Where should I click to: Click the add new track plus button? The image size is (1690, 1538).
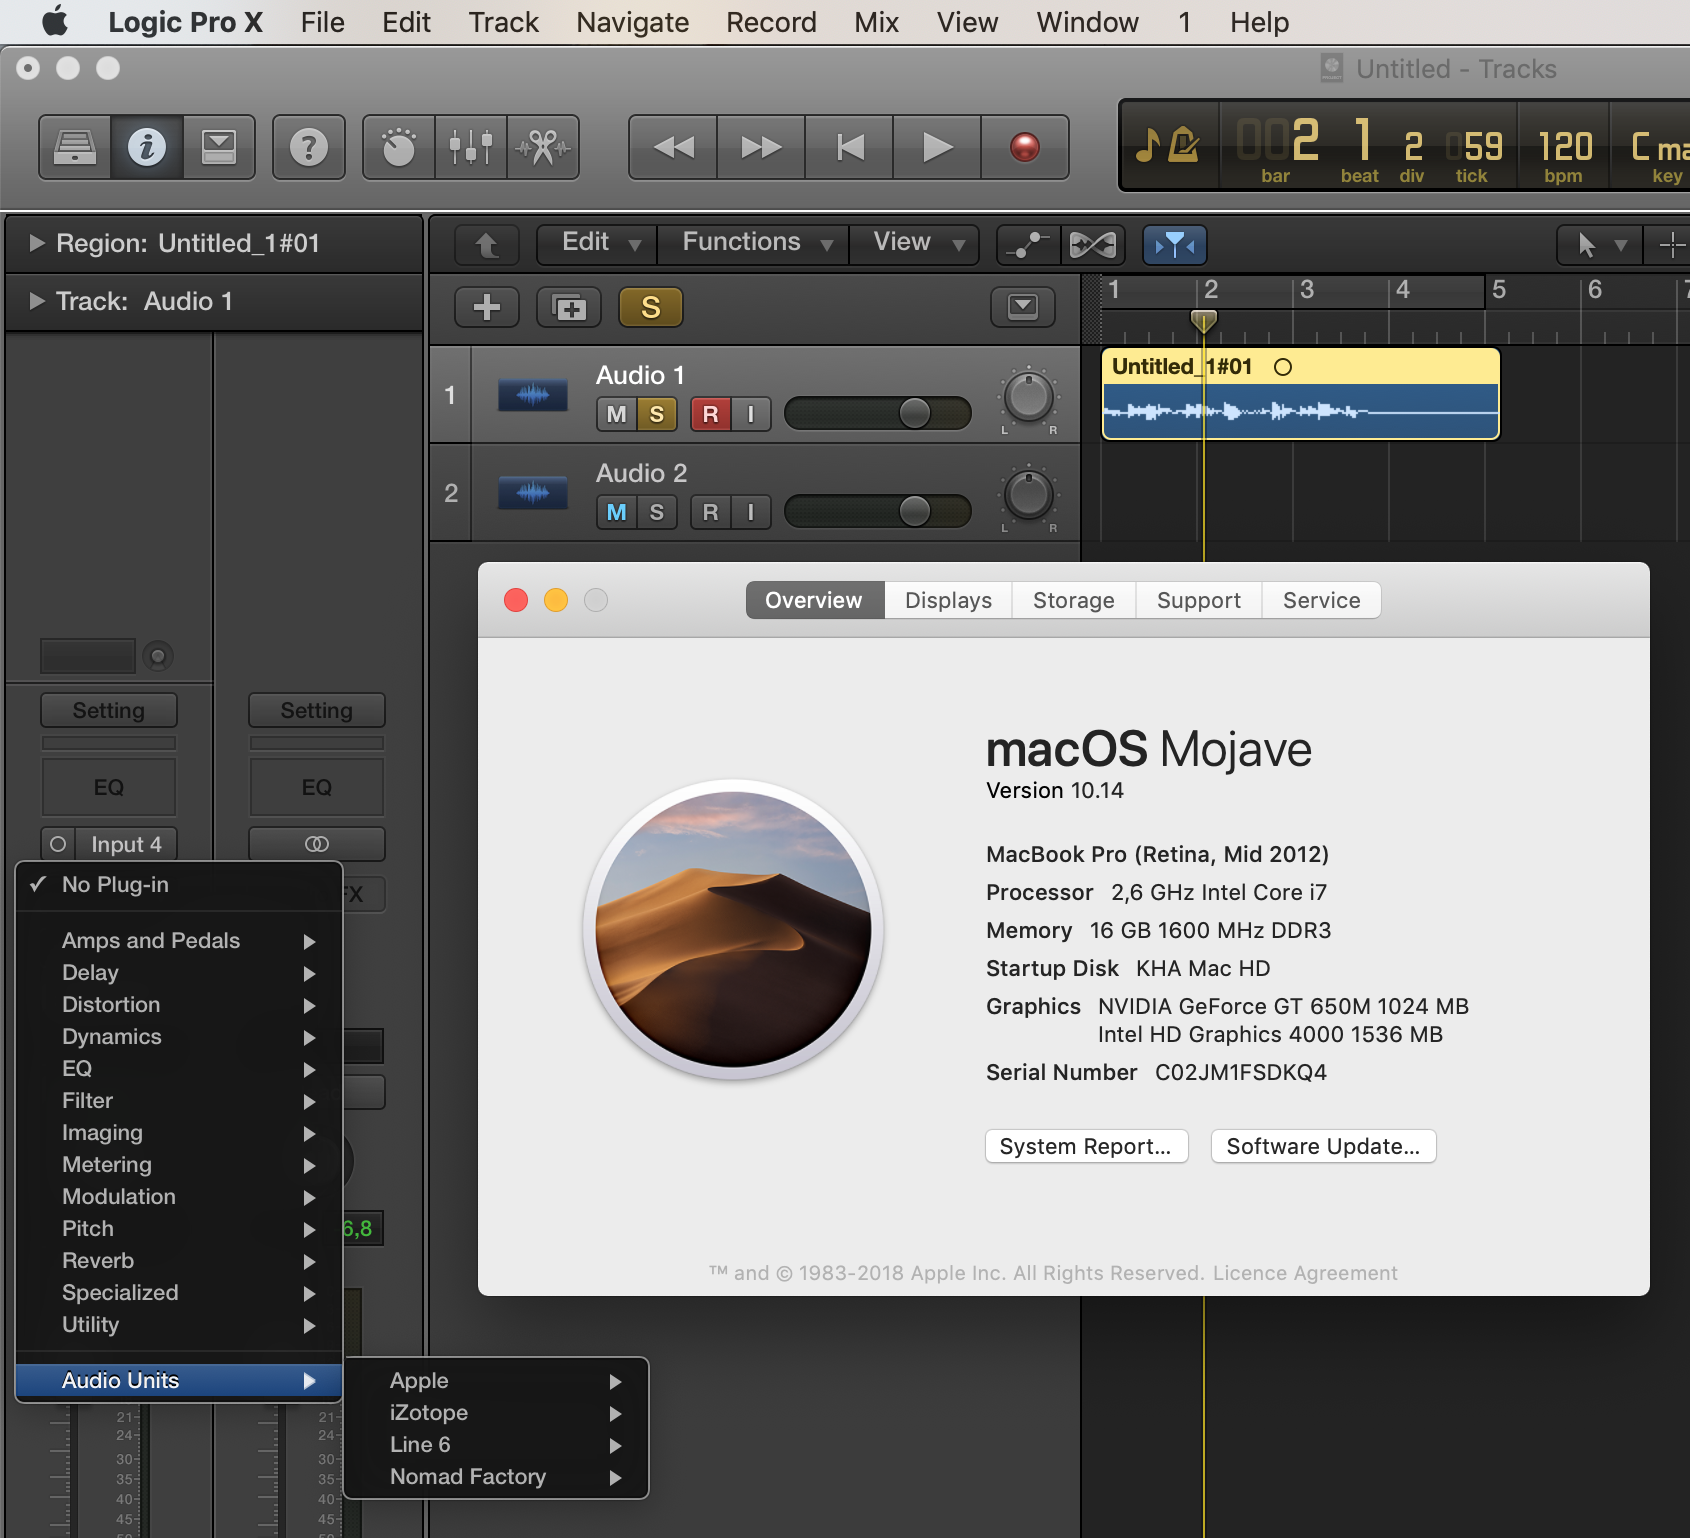tap(487, 307)
